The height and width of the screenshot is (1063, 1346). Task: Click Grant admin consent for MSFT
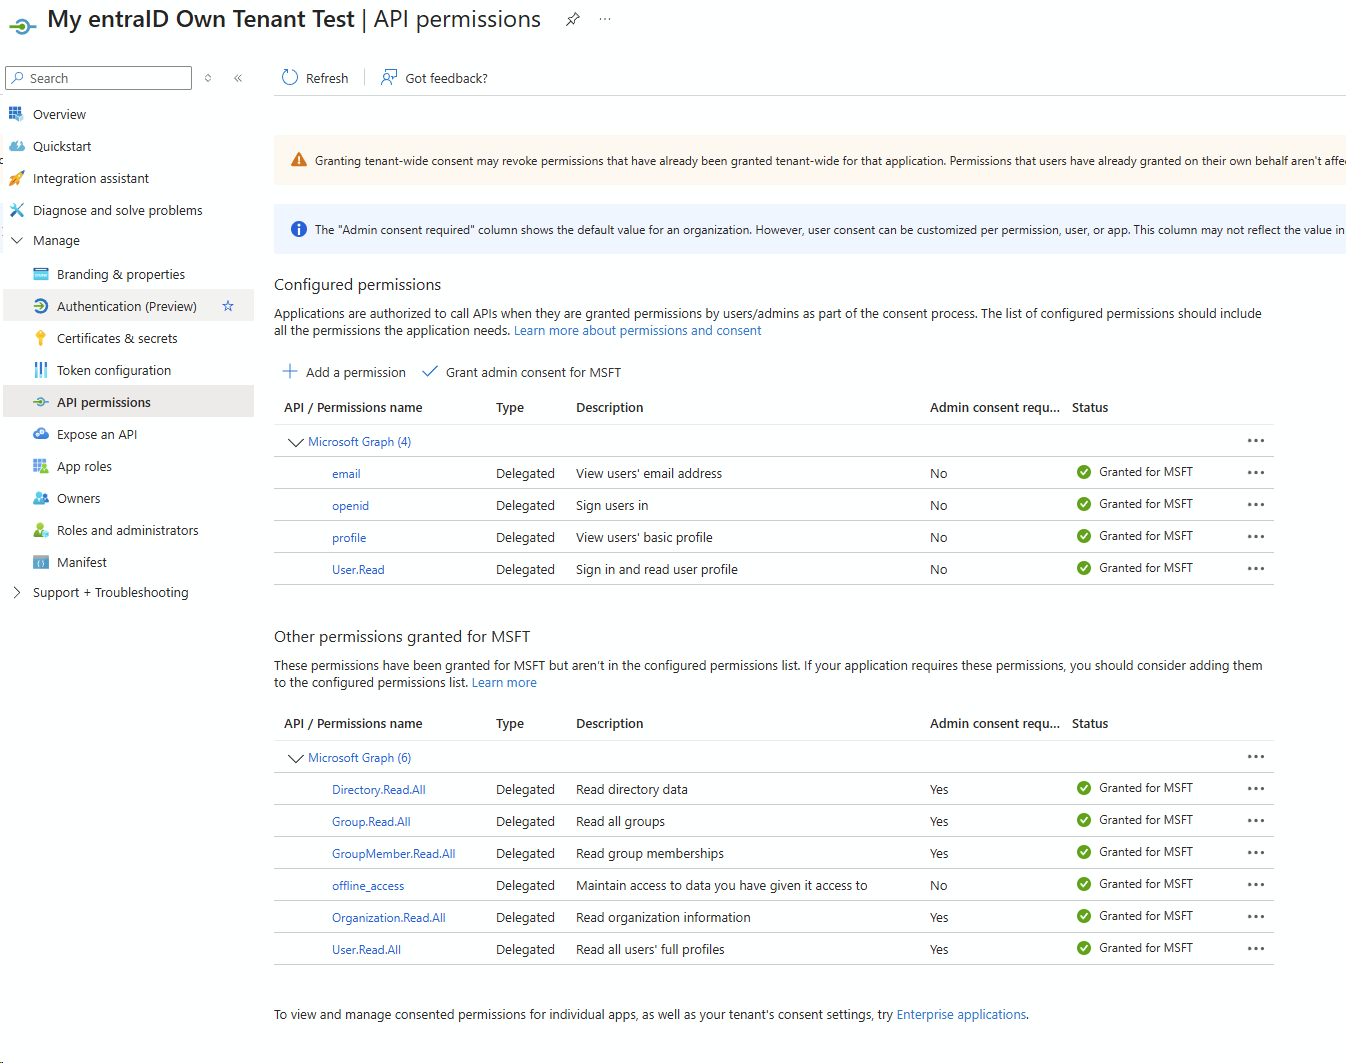pos(522,373)
